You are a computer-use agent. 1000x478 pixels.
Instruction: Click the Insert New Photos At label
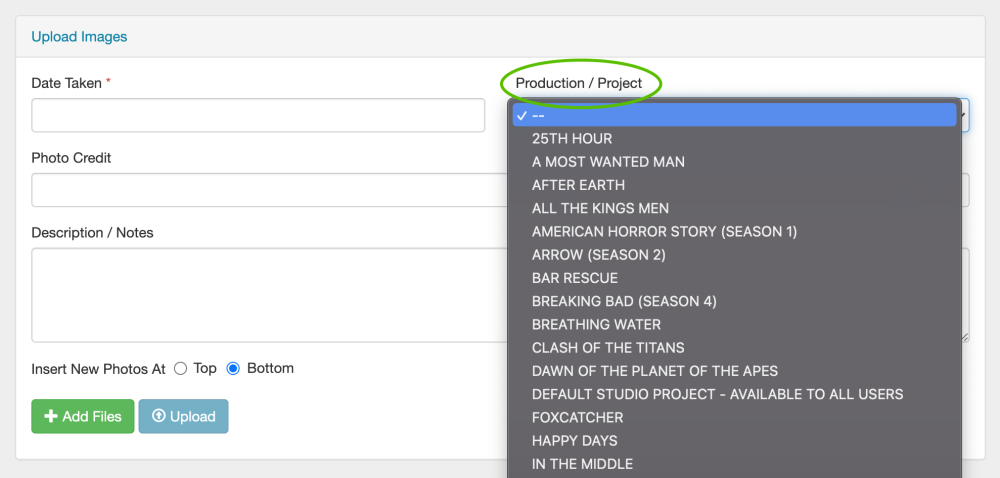pyautogui.click(x=98, y=369)
